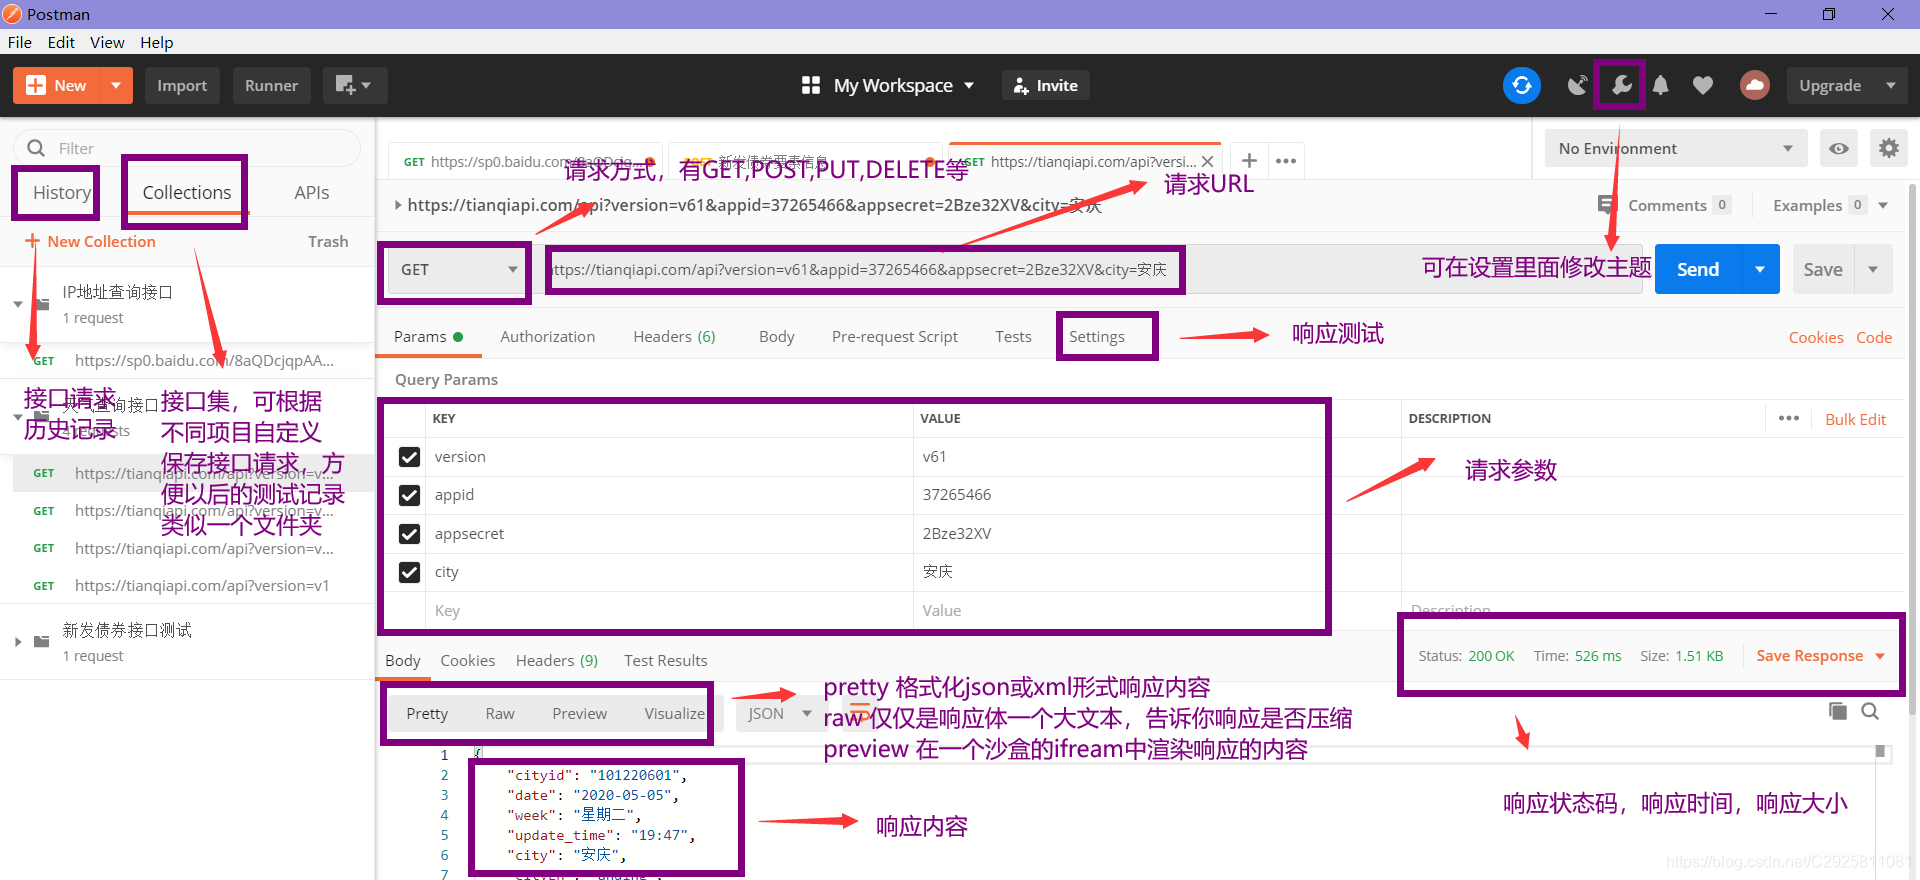
Task: Click the heart icon in header
Action: 1703,85
